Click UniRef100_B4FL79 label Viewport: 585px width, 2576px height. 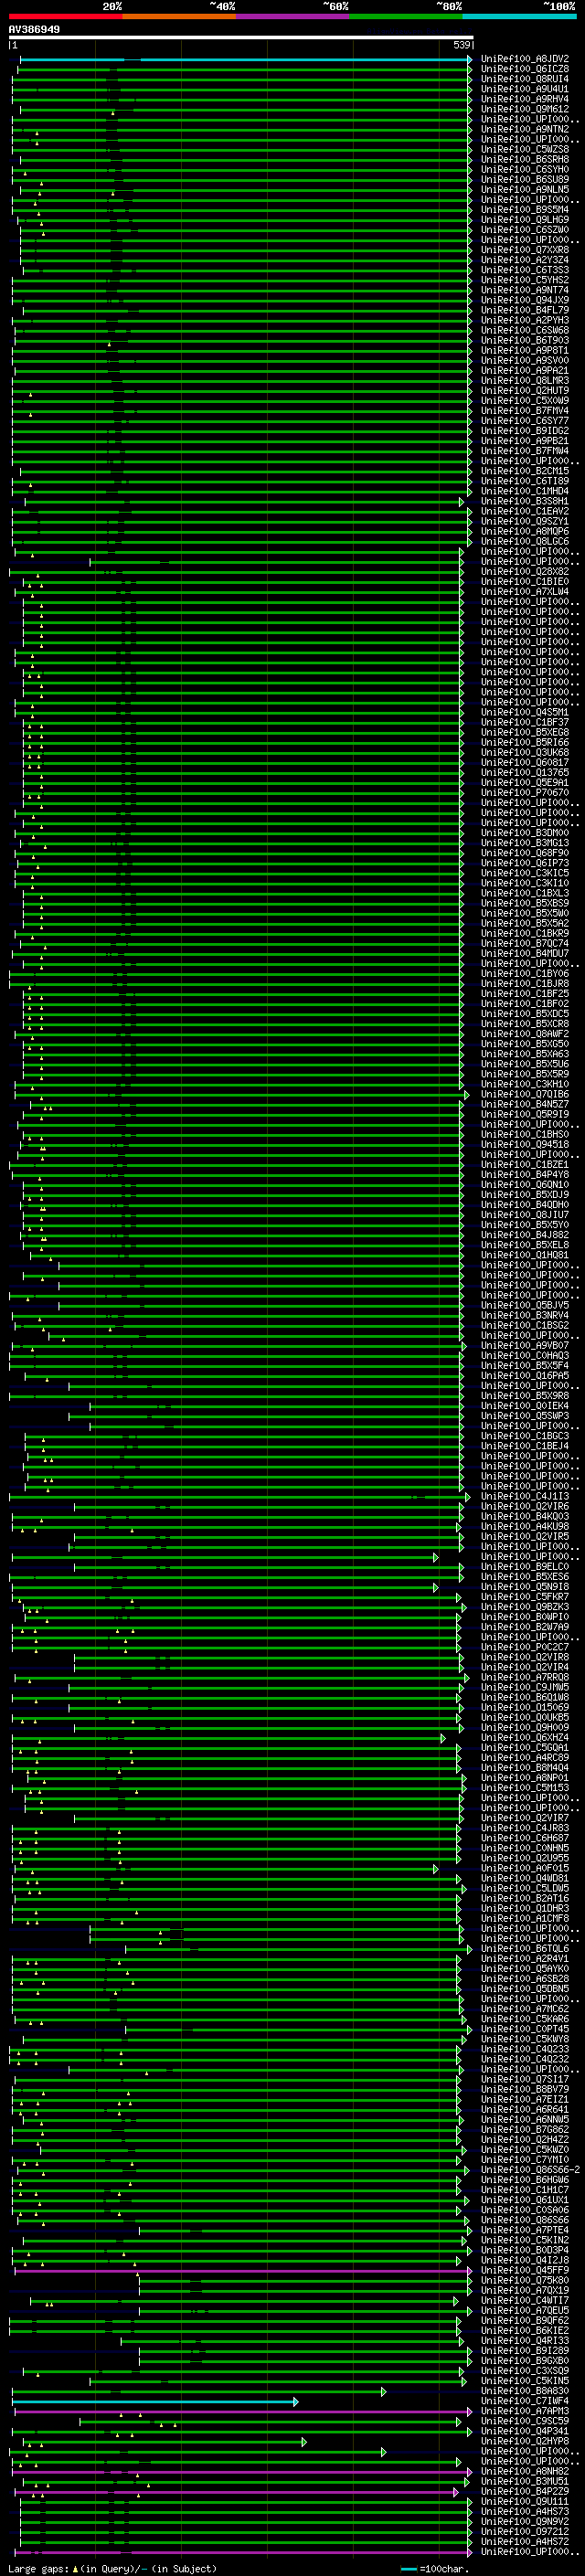(x=525, y=310)
